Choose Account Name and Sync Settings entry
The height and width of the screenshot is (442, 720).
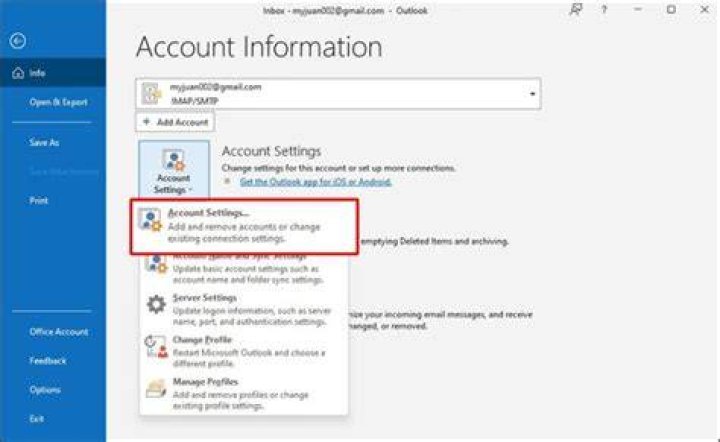(x=243, y=268)
